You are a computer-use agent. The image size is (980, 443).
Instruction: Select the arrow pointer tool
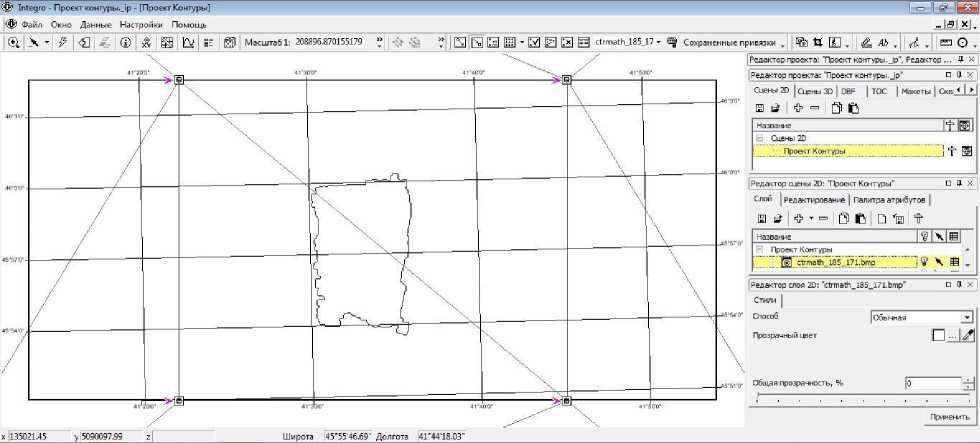coord(34,42)
